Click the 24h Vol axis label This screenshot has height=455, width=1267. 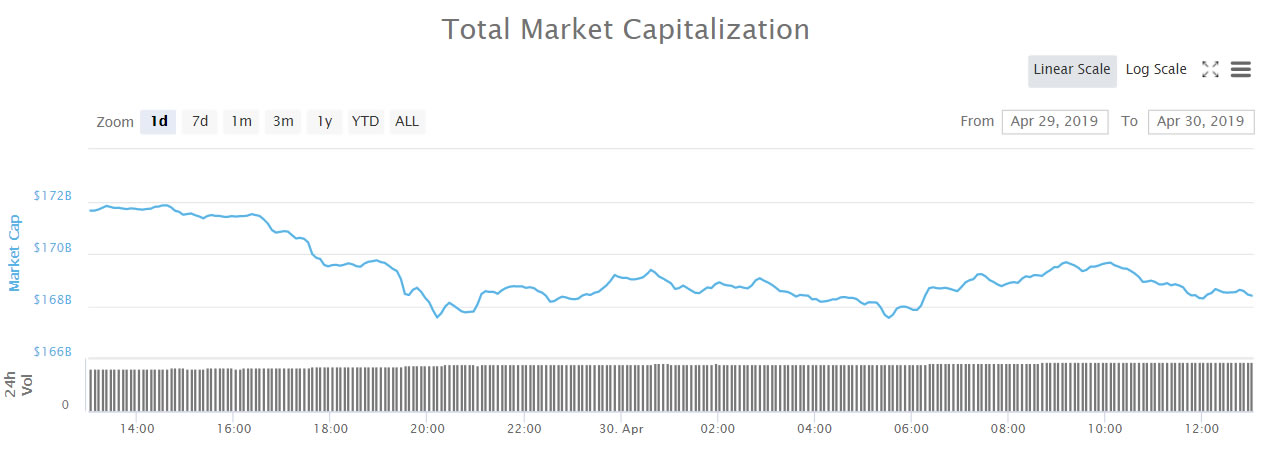tap(20, 382)
